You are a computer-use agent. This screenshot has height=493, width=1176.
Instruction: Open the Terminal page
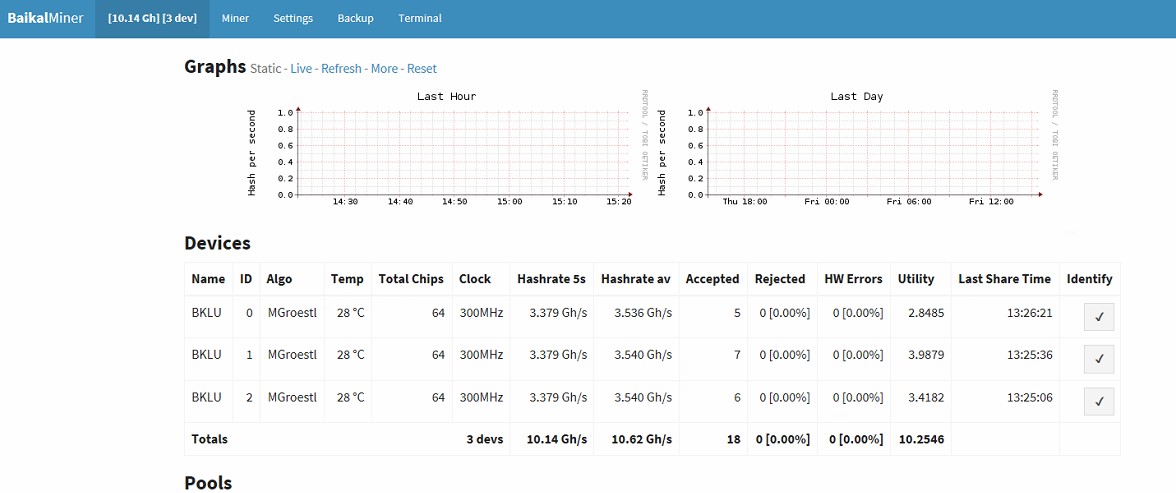point(420,18)
